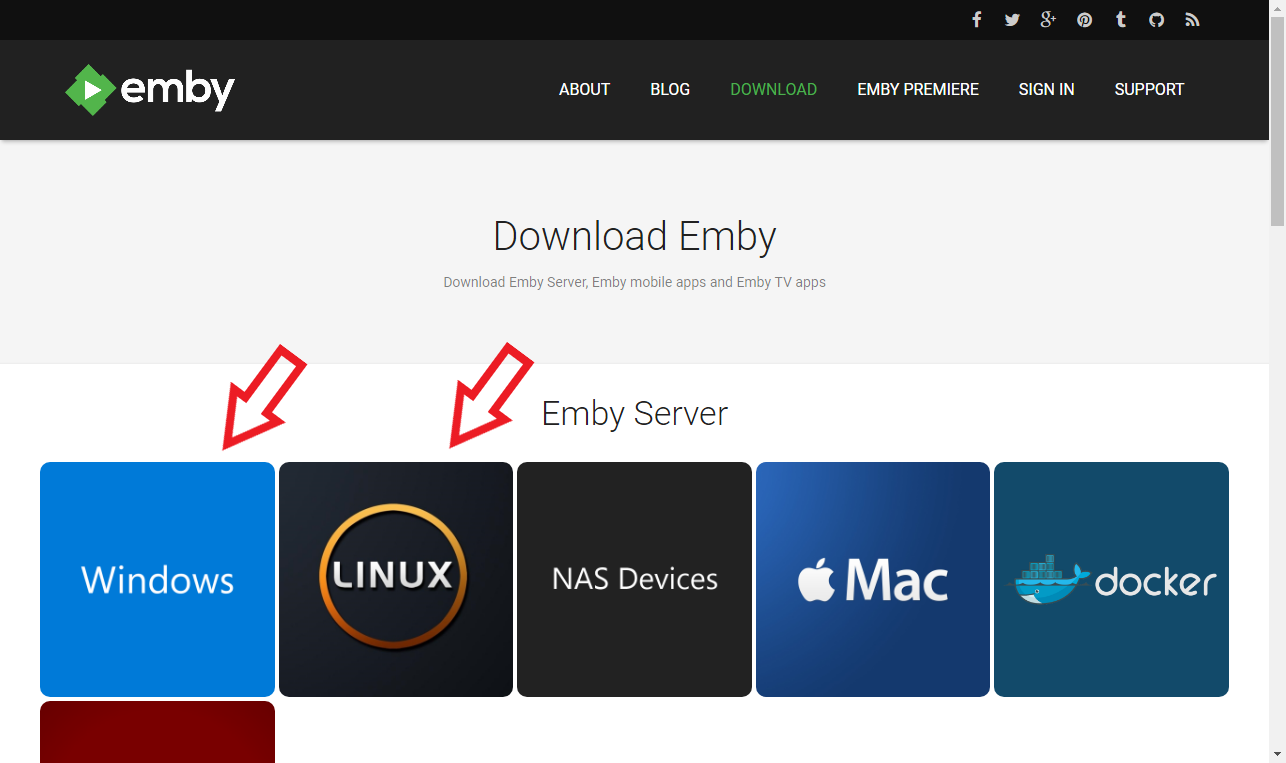Open Emby's Twitter page icon
Screen dimensions: 1286x763
pos(1012,20)
